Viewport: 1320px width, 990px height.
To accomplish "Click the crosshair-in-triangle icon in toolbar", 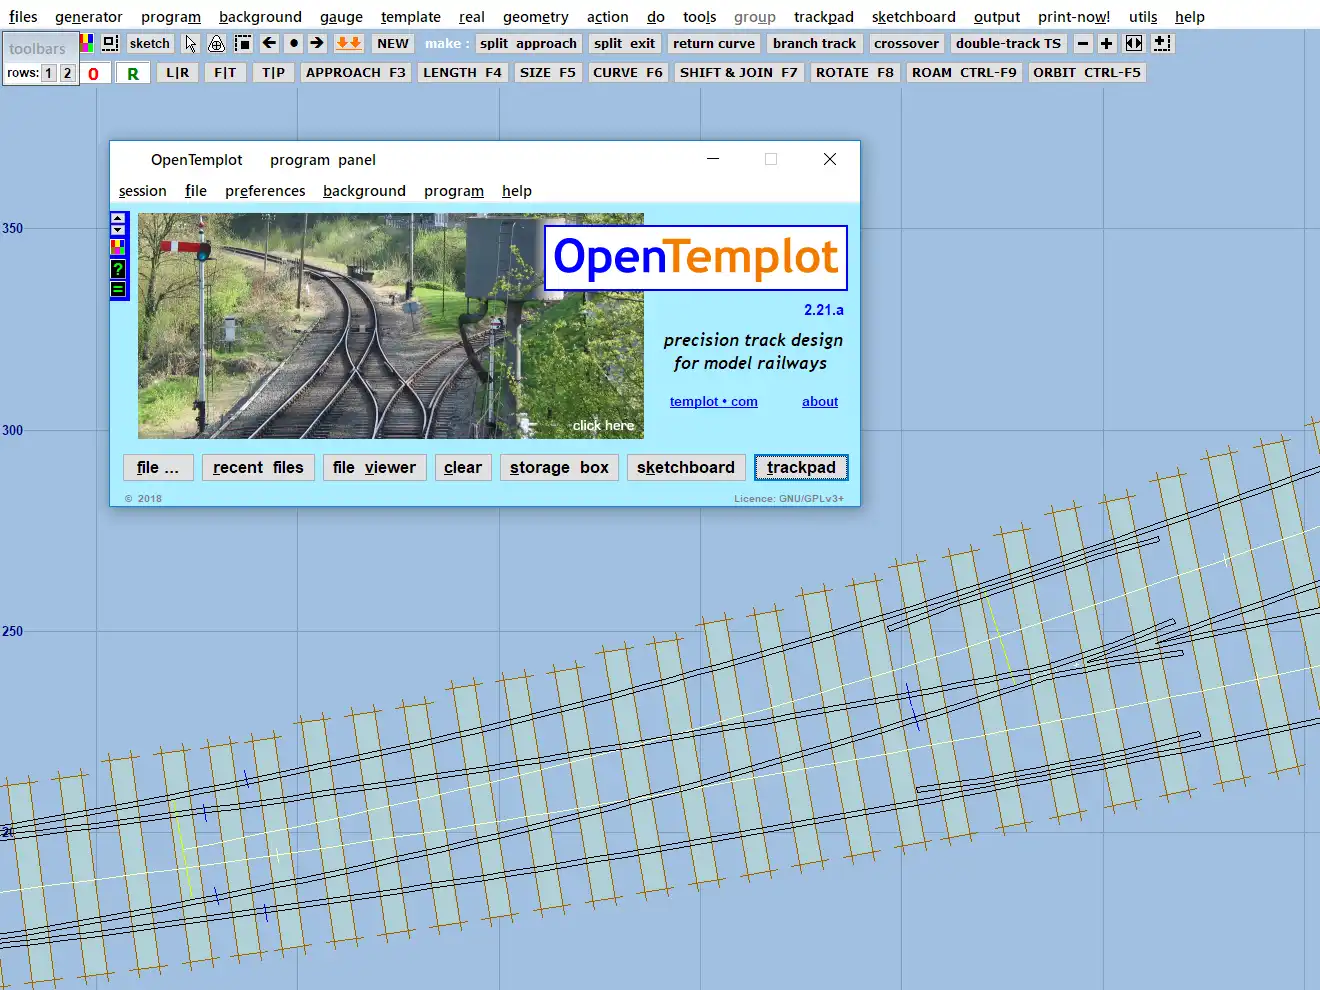I will click(216, 43).
